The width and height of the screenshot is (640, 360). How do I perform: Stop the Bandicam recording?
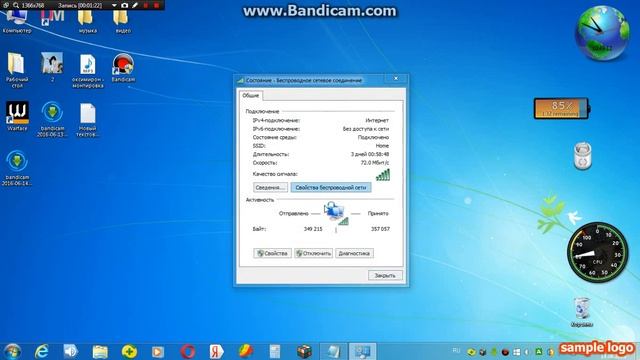click(x=156, y=5)
